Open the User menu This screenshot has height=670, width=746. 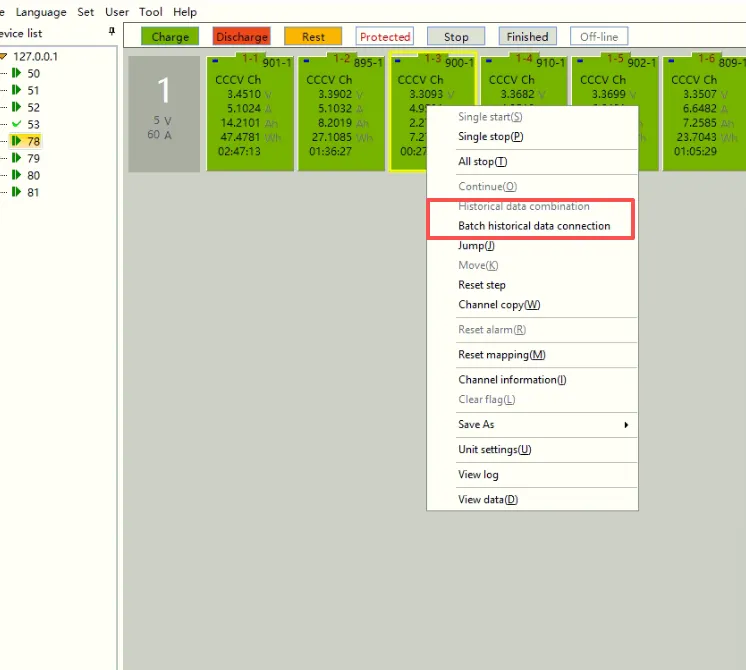pyautogui.click(x=117, y=12)
